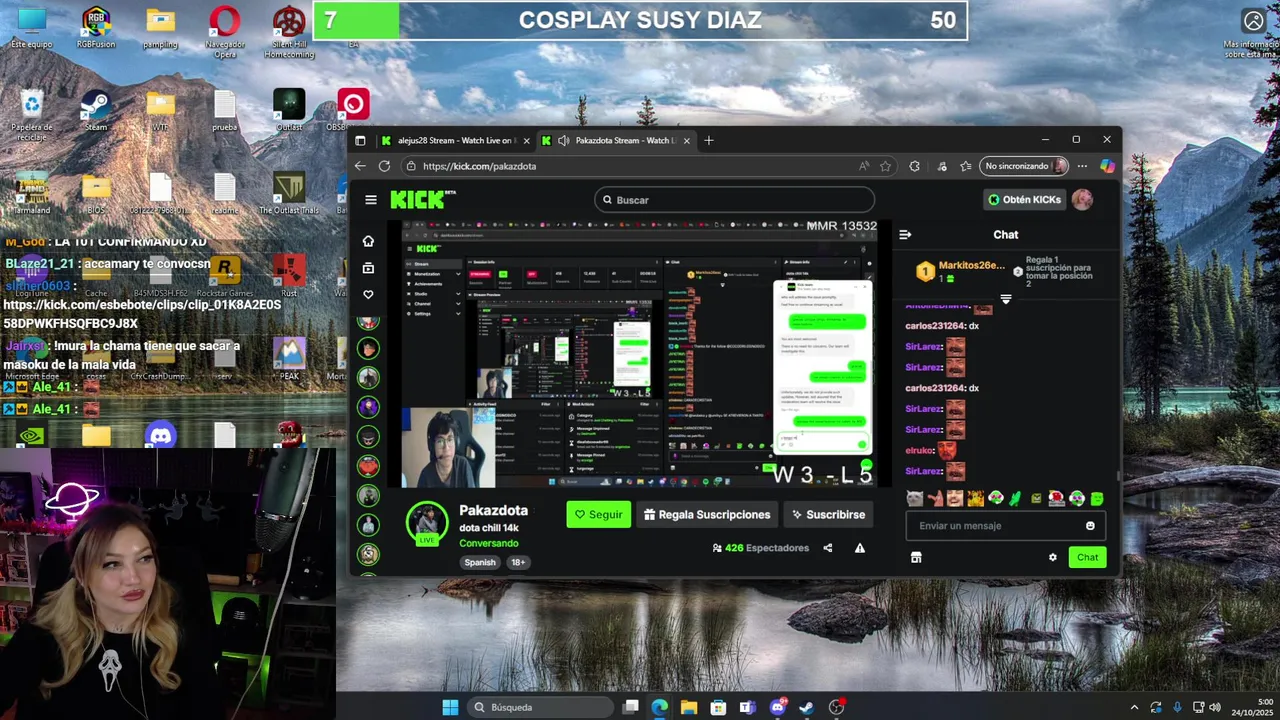Screen dimensions: 1280x720
Task: Open read aloud icon in address bar
Action: tap(863, 166)
